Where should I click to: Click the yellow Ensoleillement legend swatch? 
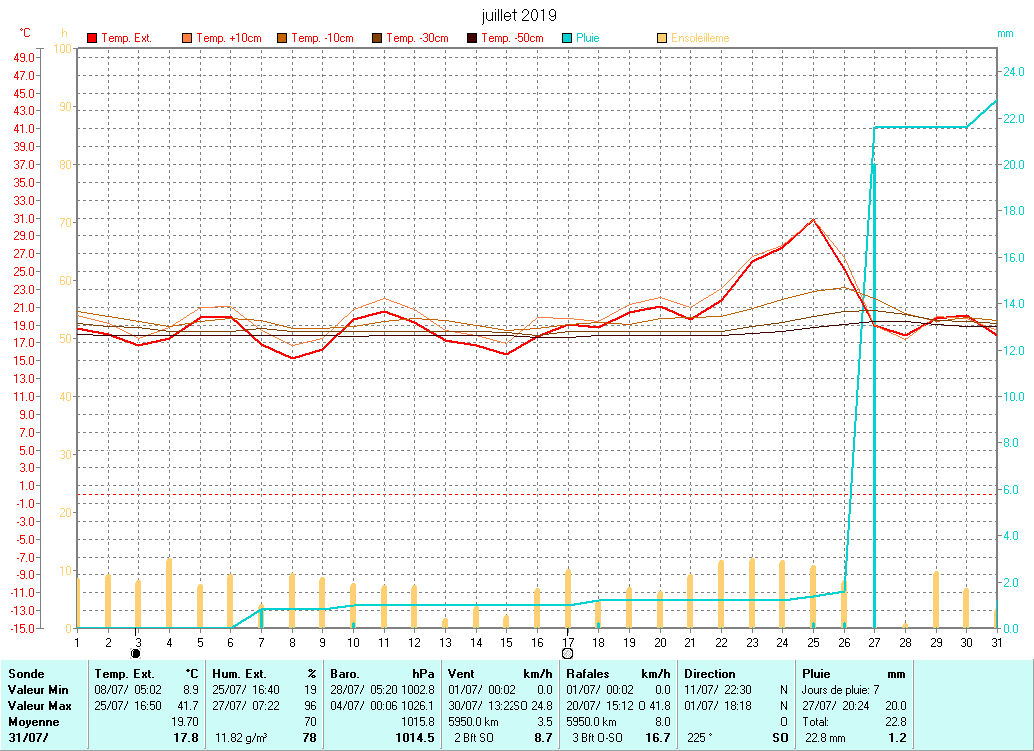click(x=662, y=38)
